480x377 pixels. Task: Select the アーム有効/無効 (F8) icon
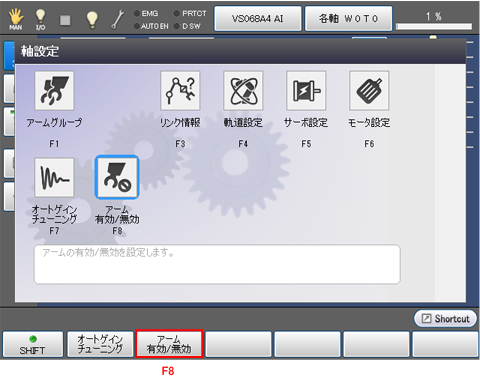point(117,177)
